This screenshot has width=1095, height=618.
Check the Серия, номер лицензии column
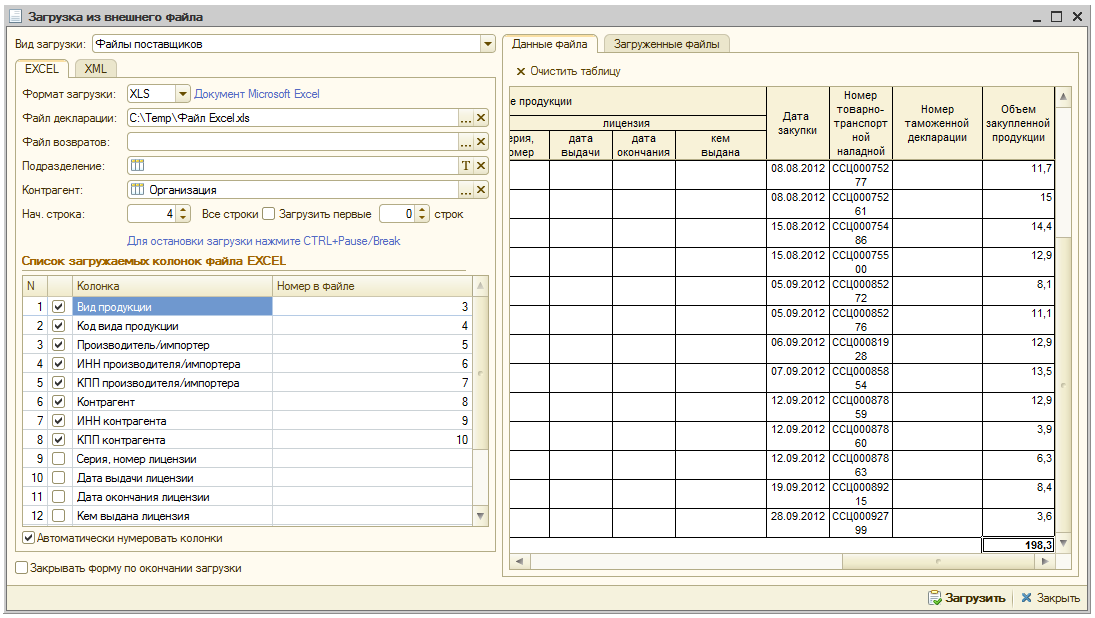pyautogui.click(x=58, y=459)
